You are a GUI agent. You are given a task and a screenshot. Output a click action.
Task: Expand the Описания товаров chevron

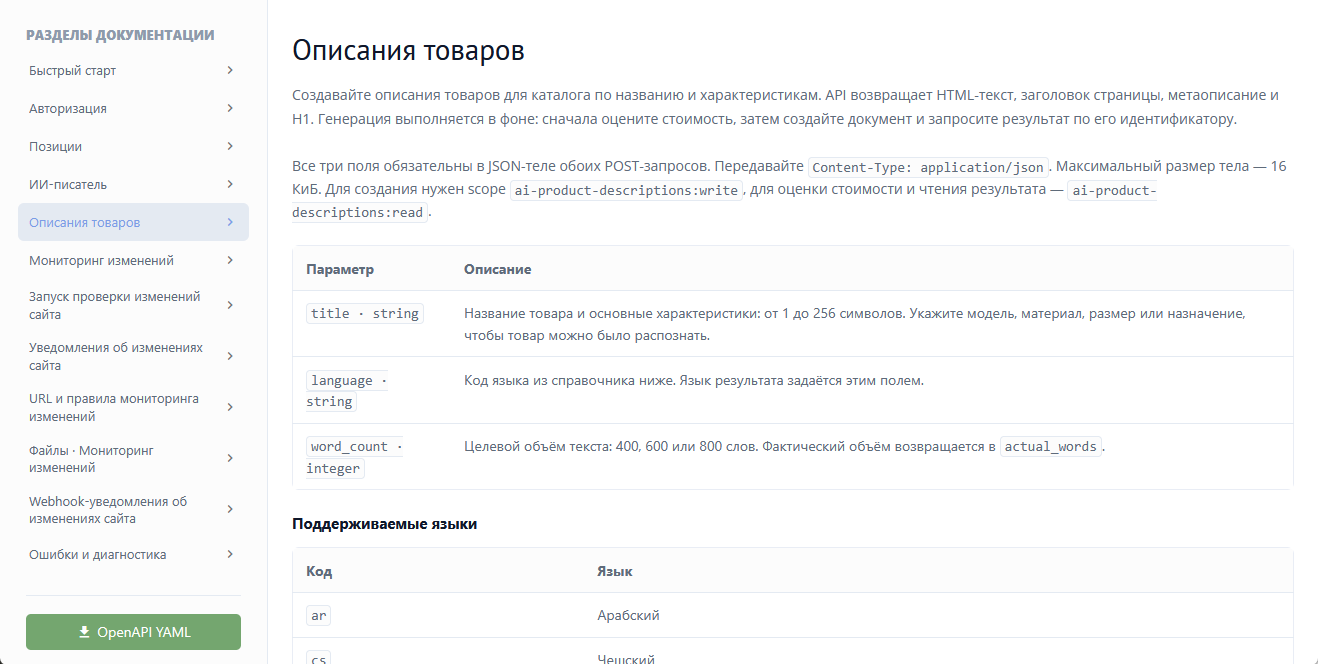click(x=230, y=222)
